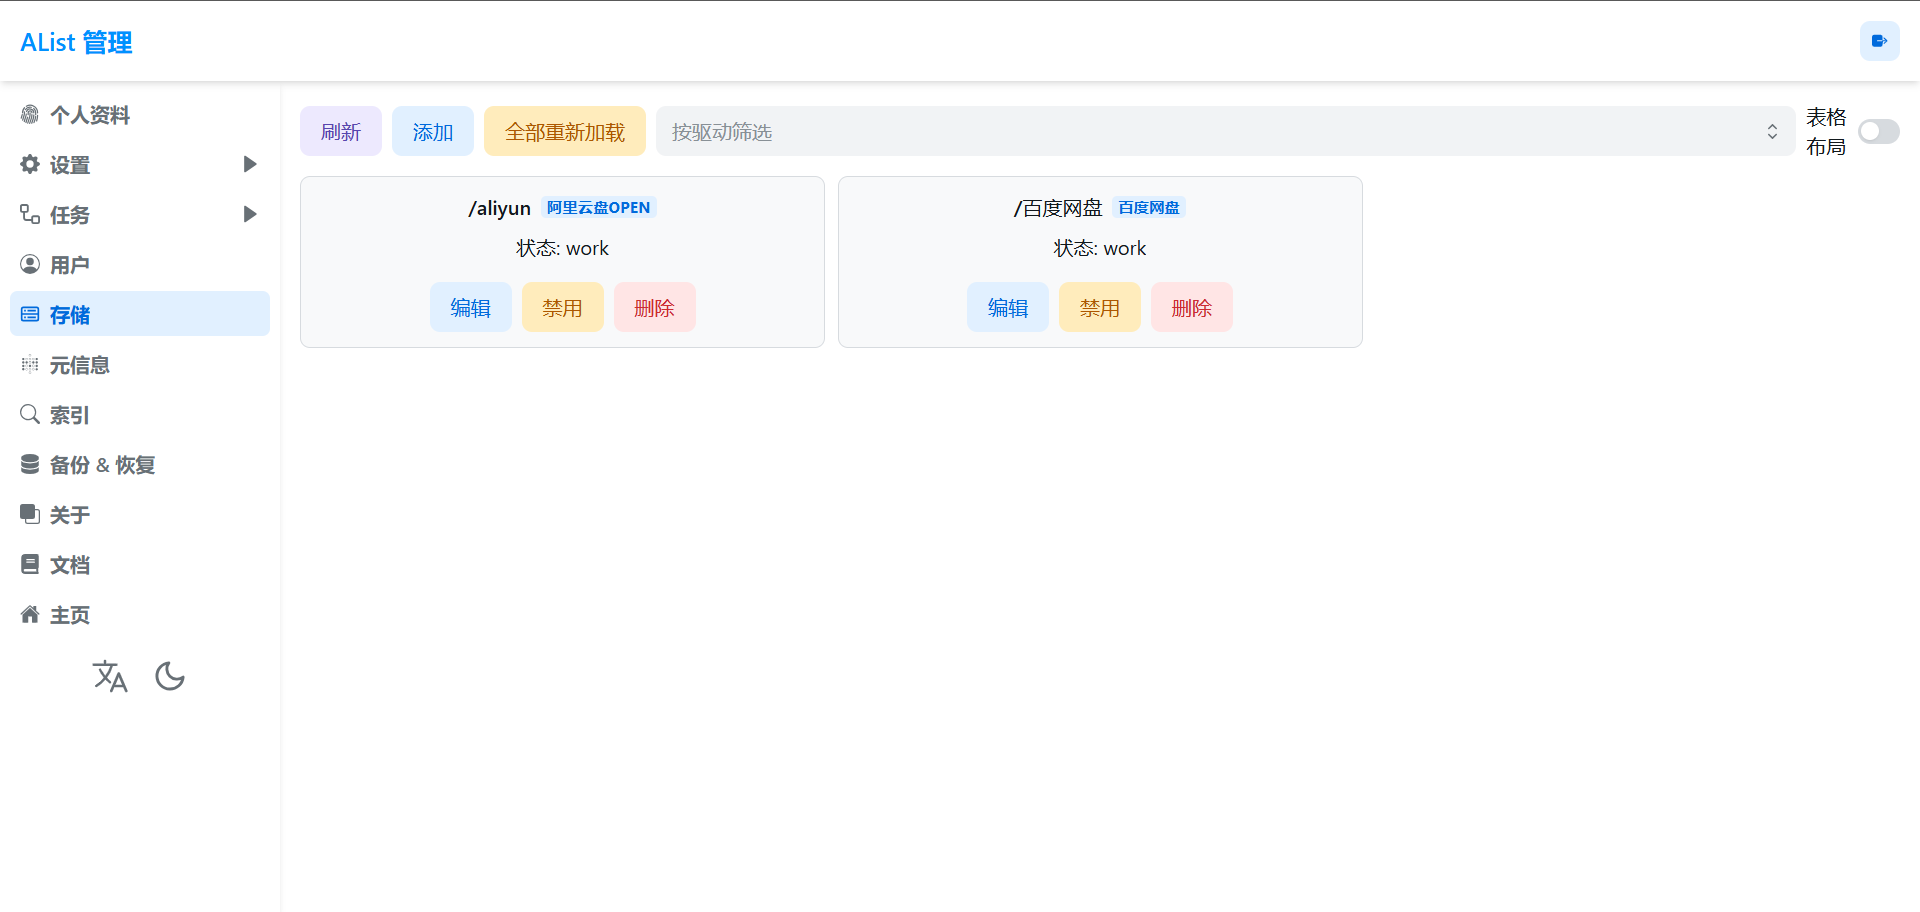The width and height of the screenshot is (1920, 912).
Task: Expand the 设置 submenu arrow
Action: pos(250,164)
